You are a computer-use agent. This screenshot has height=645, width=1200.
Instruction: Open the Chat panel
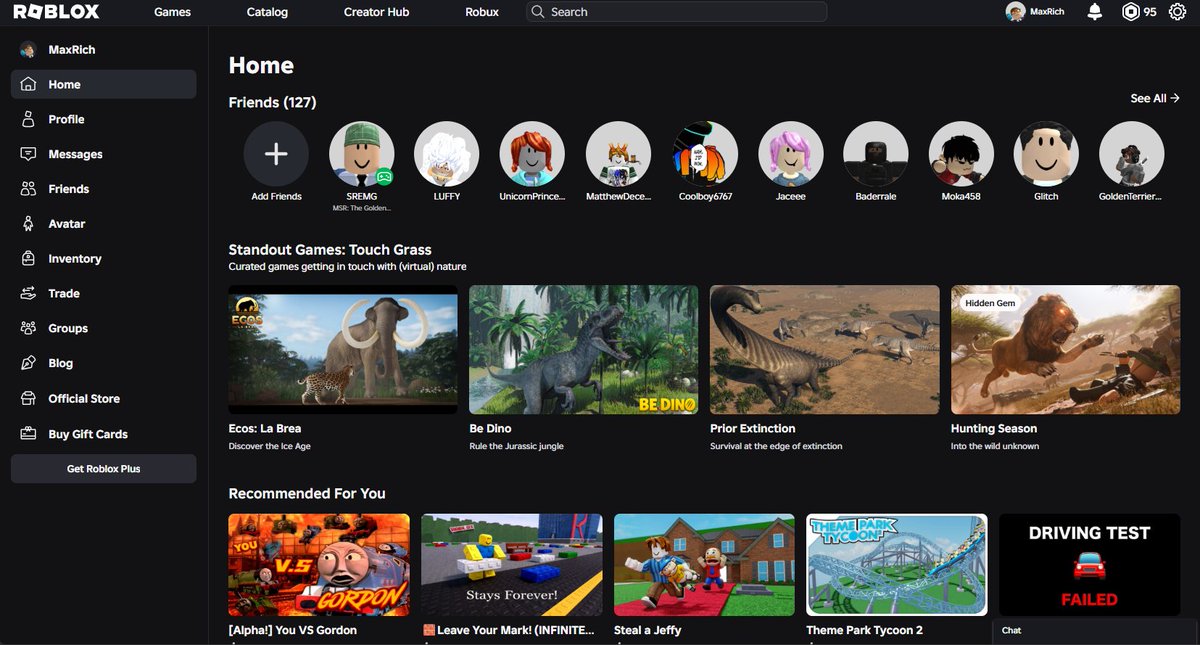1096,630
